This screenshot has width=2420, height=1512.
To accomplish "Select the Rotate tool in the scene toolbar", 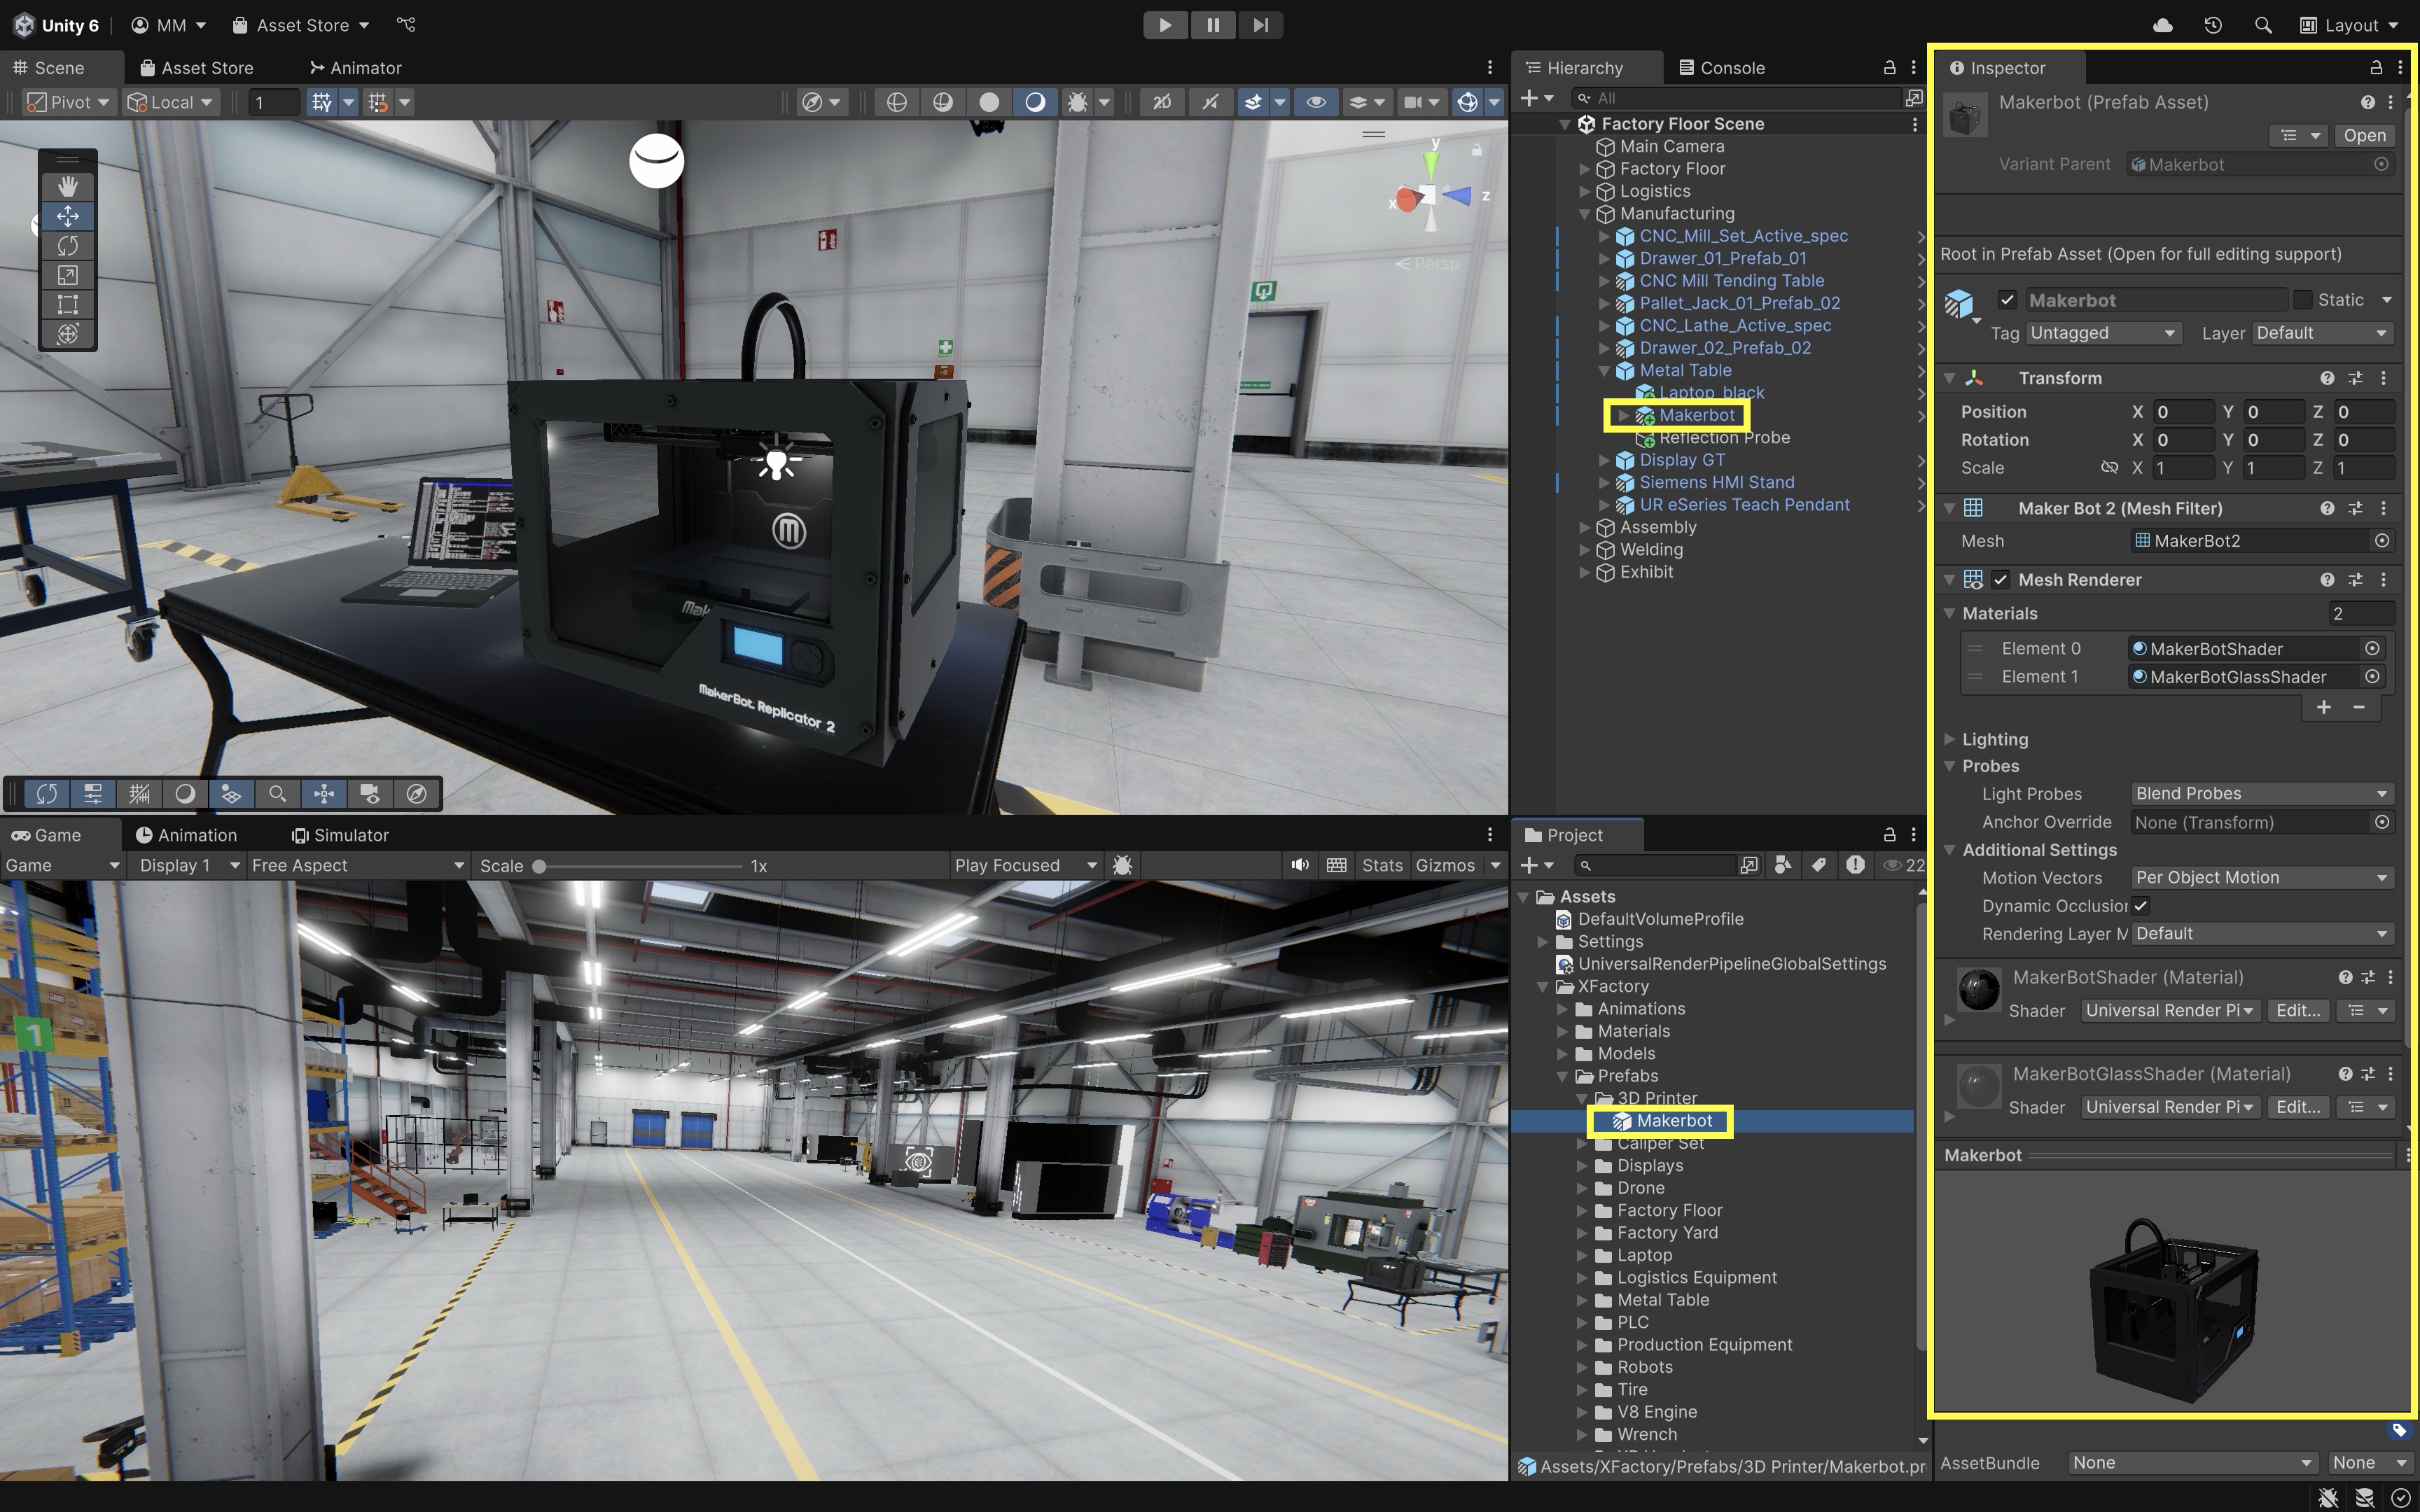I will 67,245.
